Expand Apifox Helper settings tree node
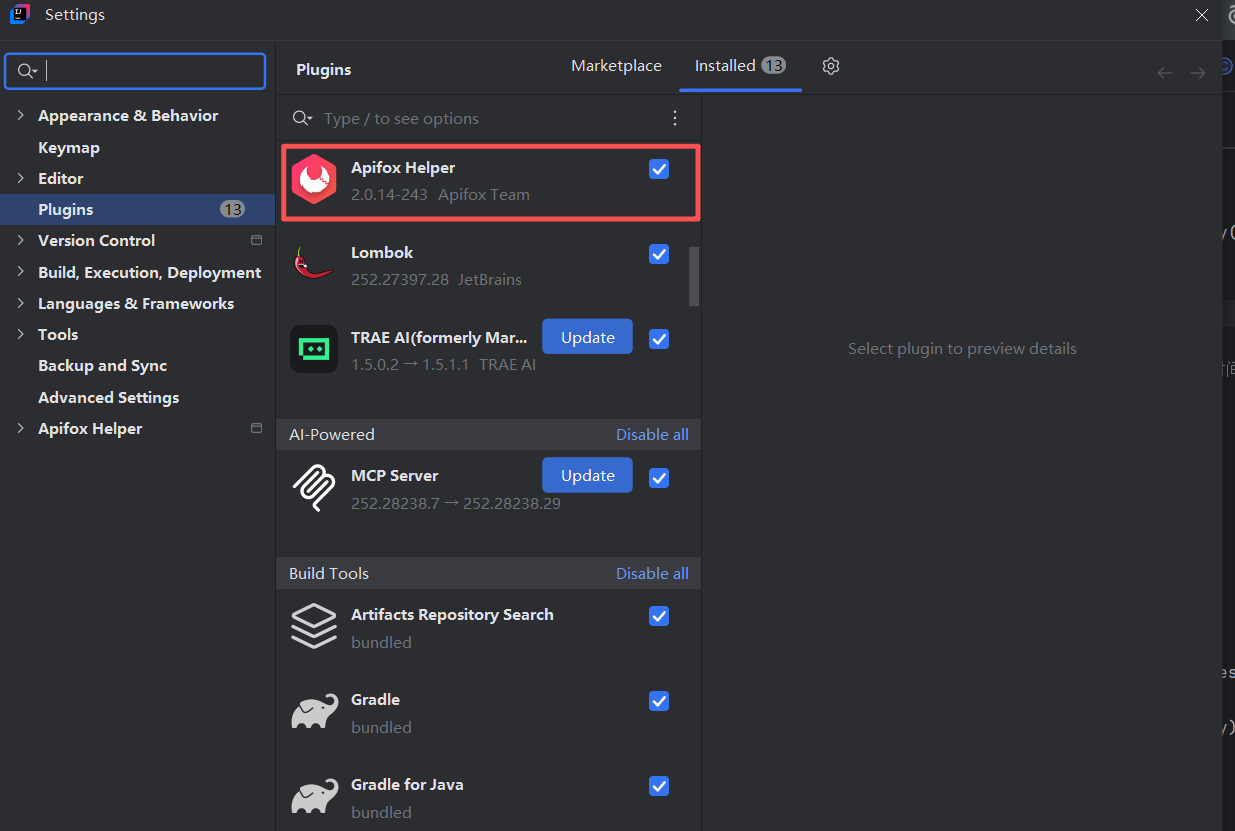 [x=20, y=428]
